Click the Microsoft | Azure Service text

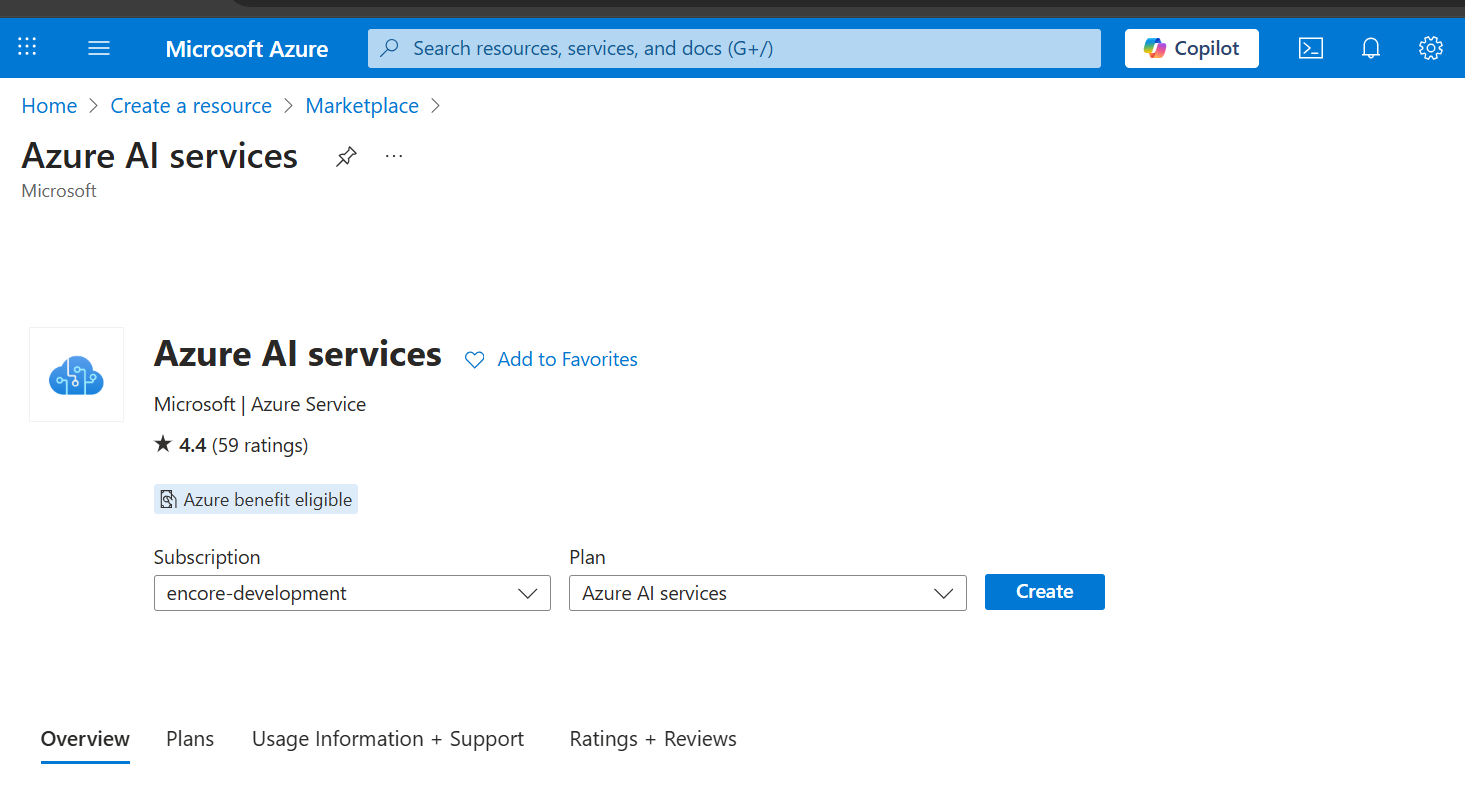click(x=260, y=404)
